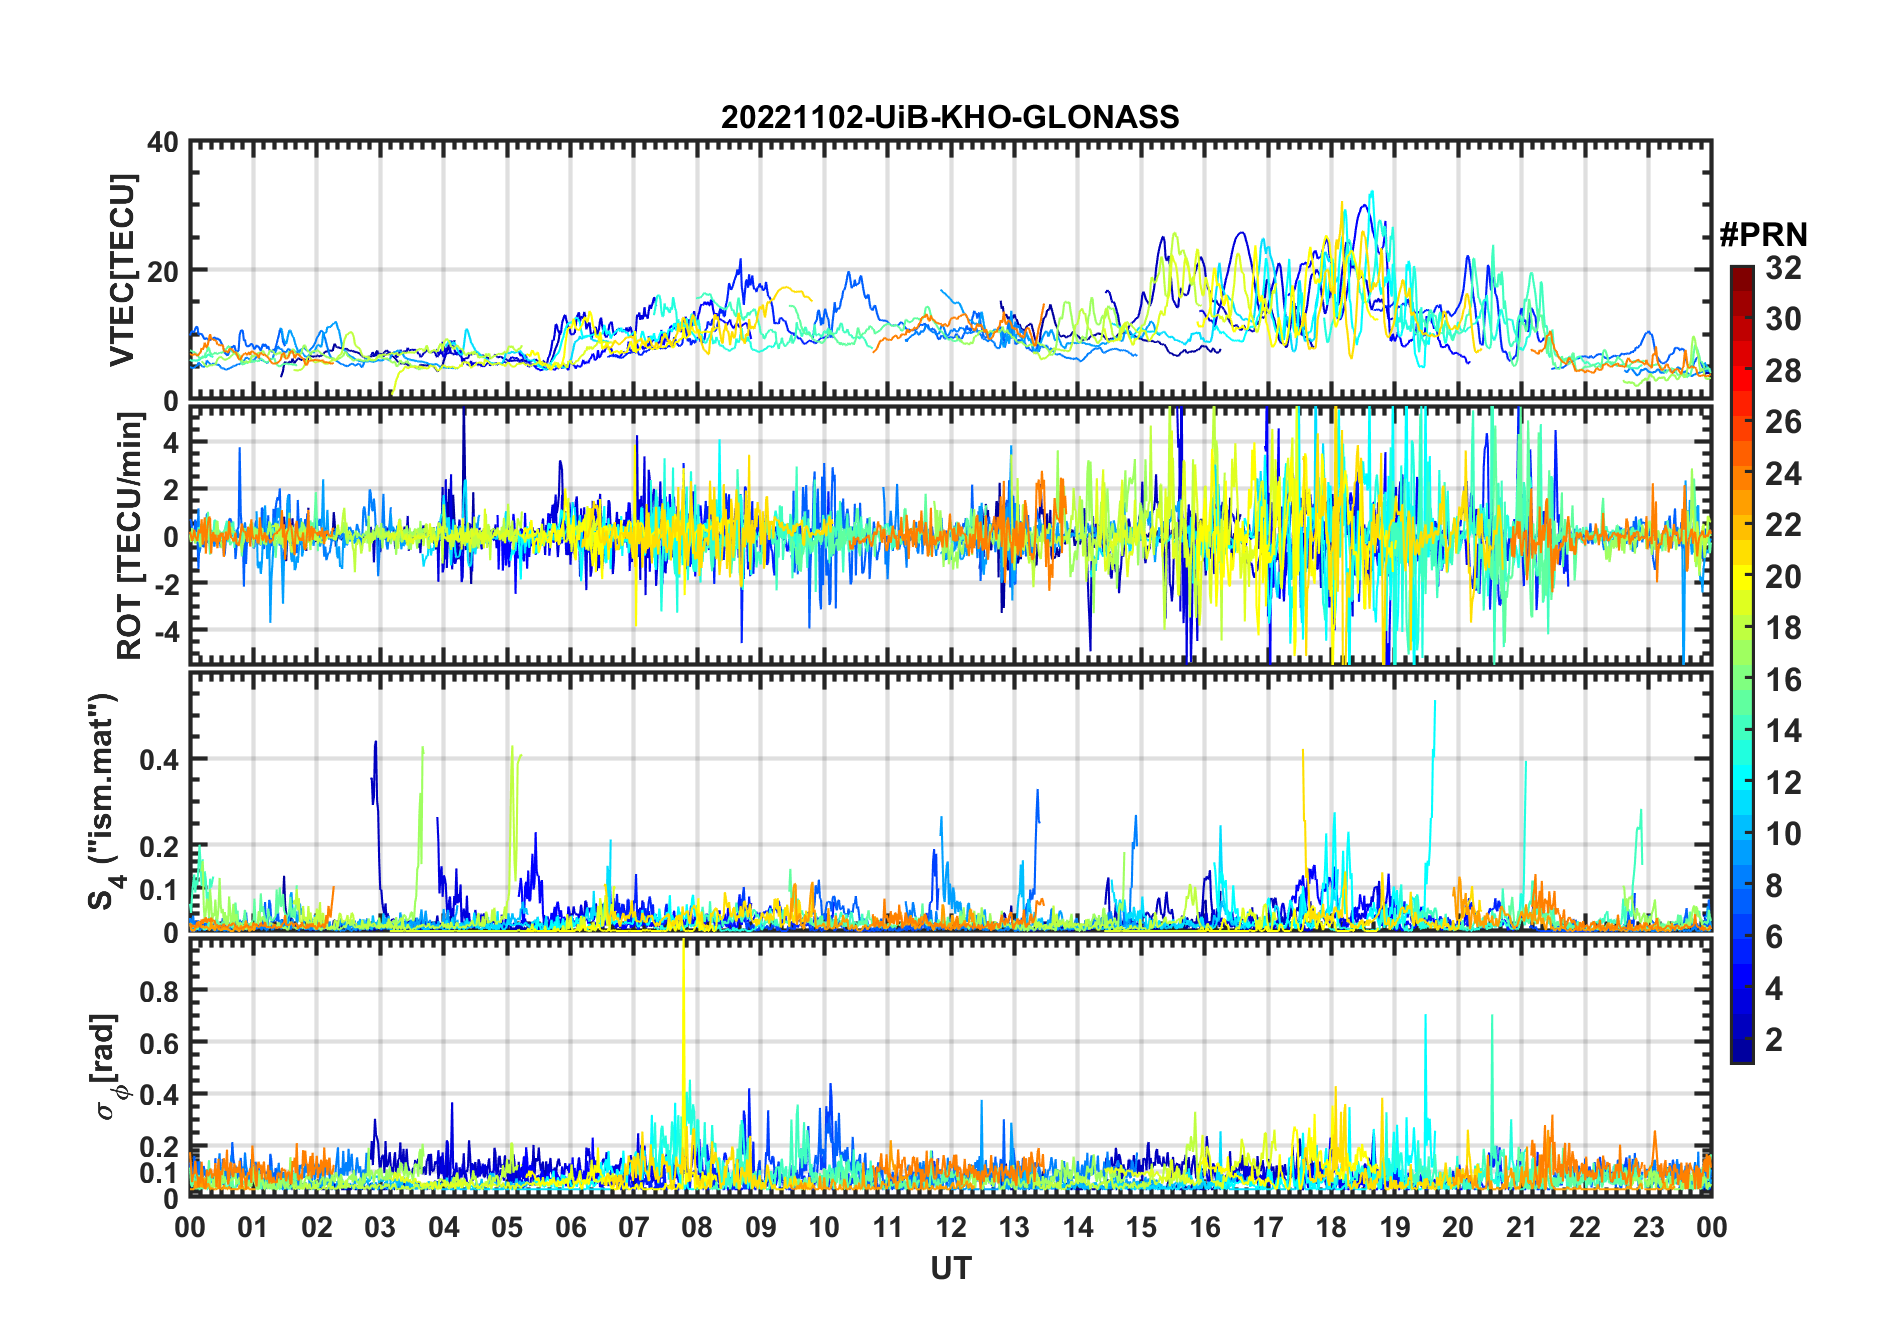Click the UT x-axis label

pyautogui.click(x=950, y=1268)
